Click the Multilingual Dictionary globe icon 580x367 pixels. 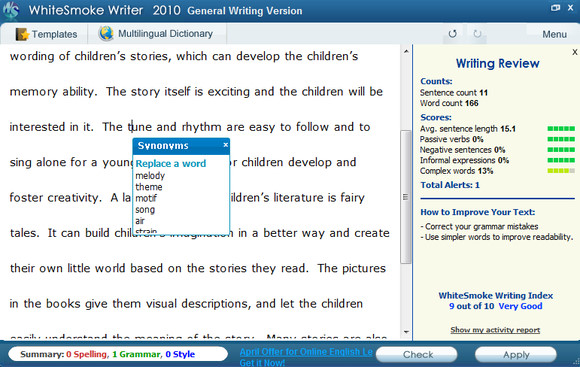(x=106, y=33)
